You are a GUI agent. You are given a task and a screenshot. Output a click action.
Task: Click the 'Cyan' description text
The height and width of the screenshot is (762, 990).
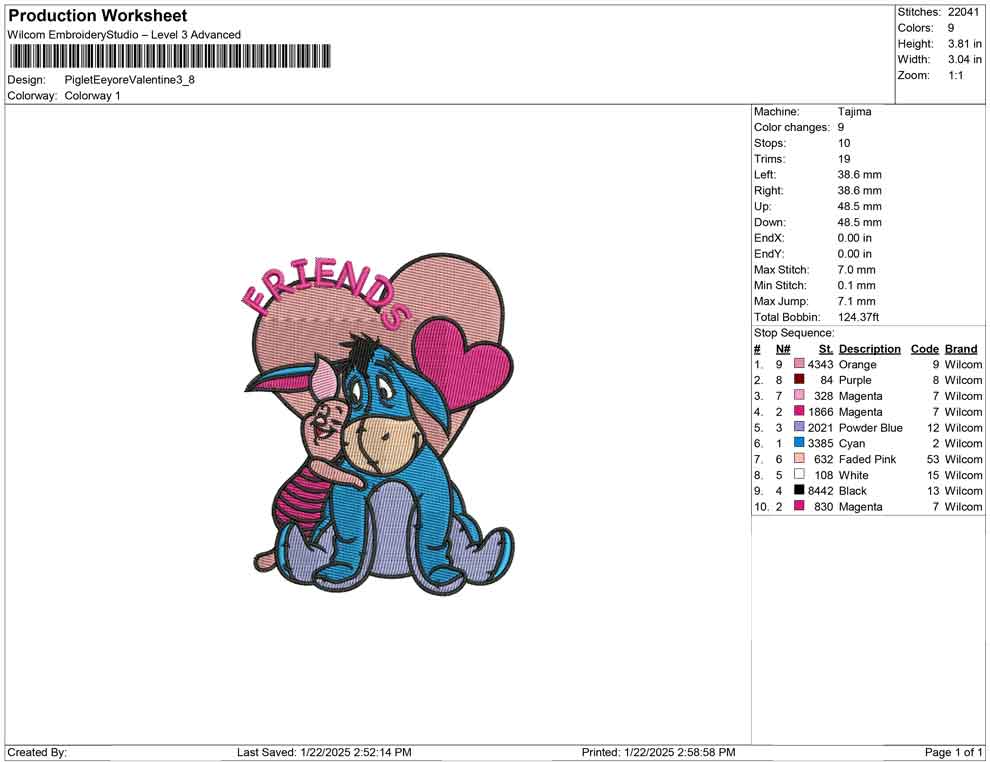pyautogui.click(x=852, y=443)
